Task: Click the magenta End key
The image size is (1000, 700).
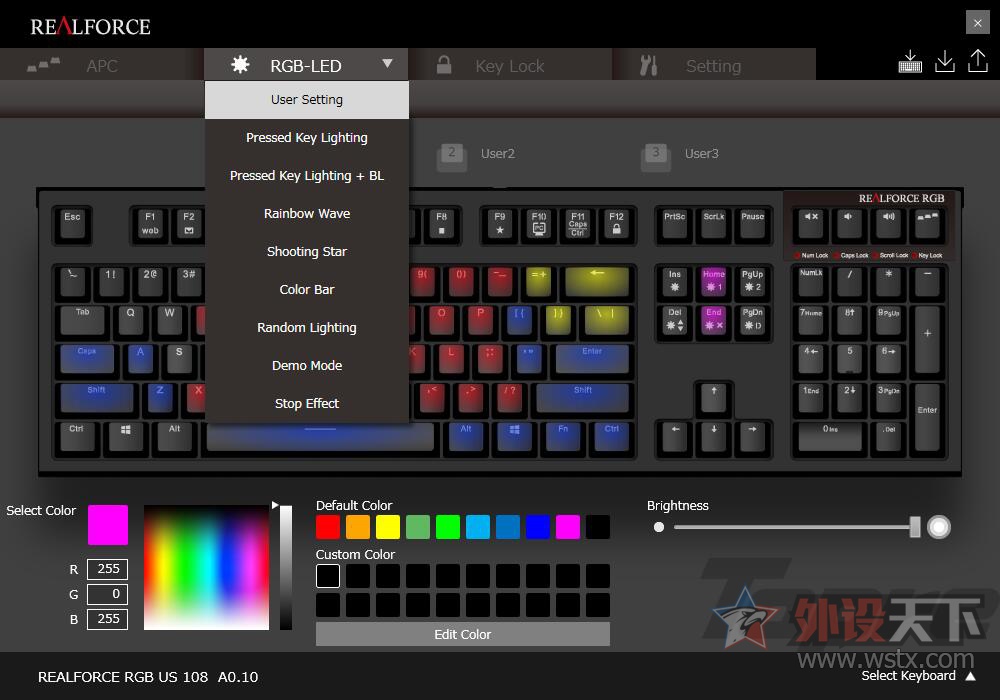Action: 714,321
